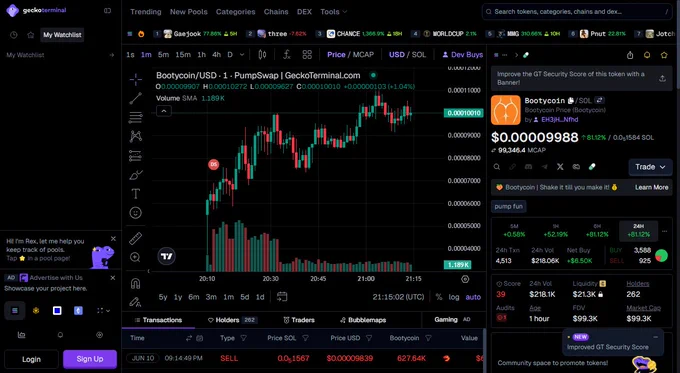The image size is (680, 373).
Task: Select the crosshair cursor tool
Action: point(135,79)
